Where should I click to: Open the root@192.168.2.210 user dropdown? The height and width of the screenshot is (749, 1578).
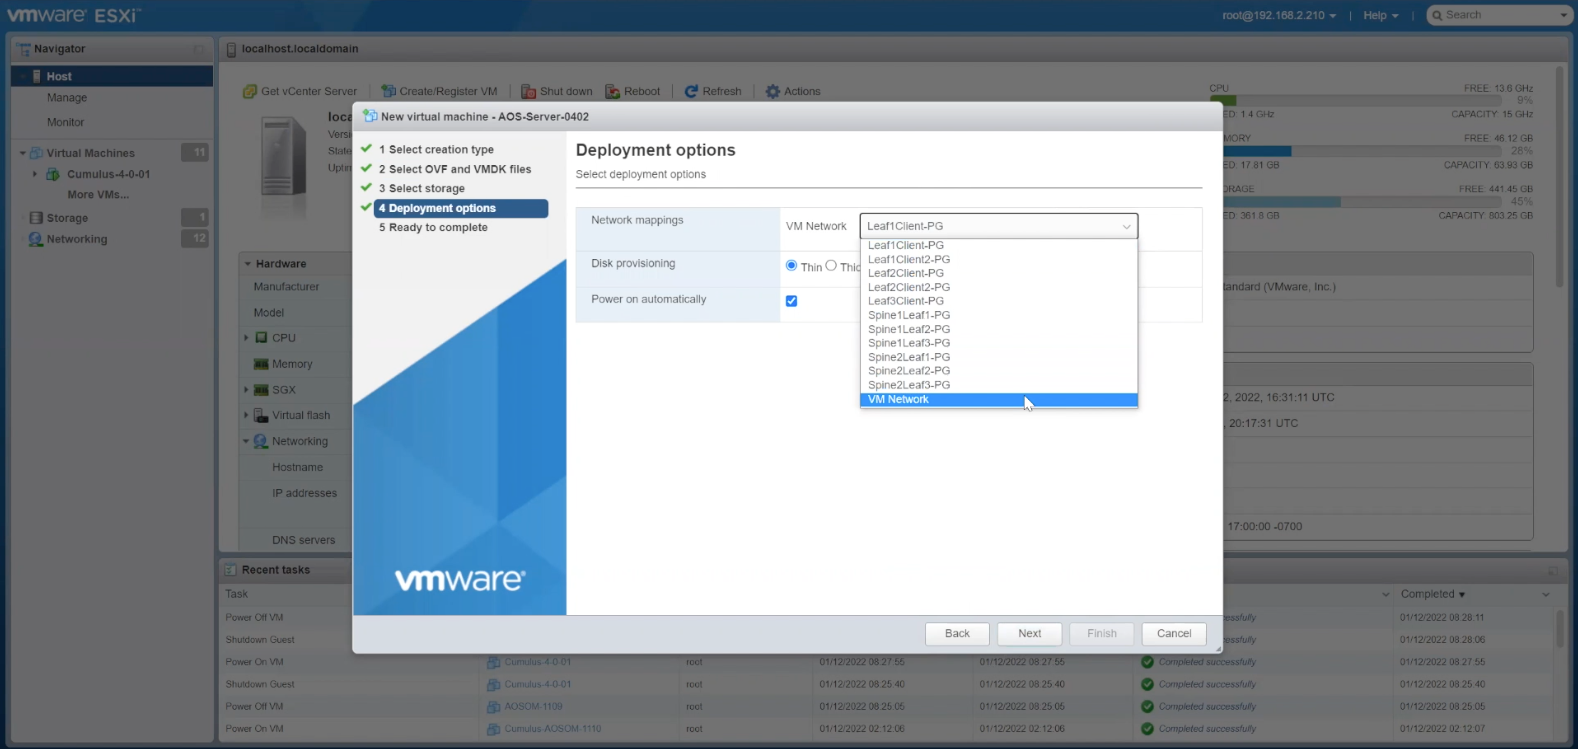(1278, 15)
